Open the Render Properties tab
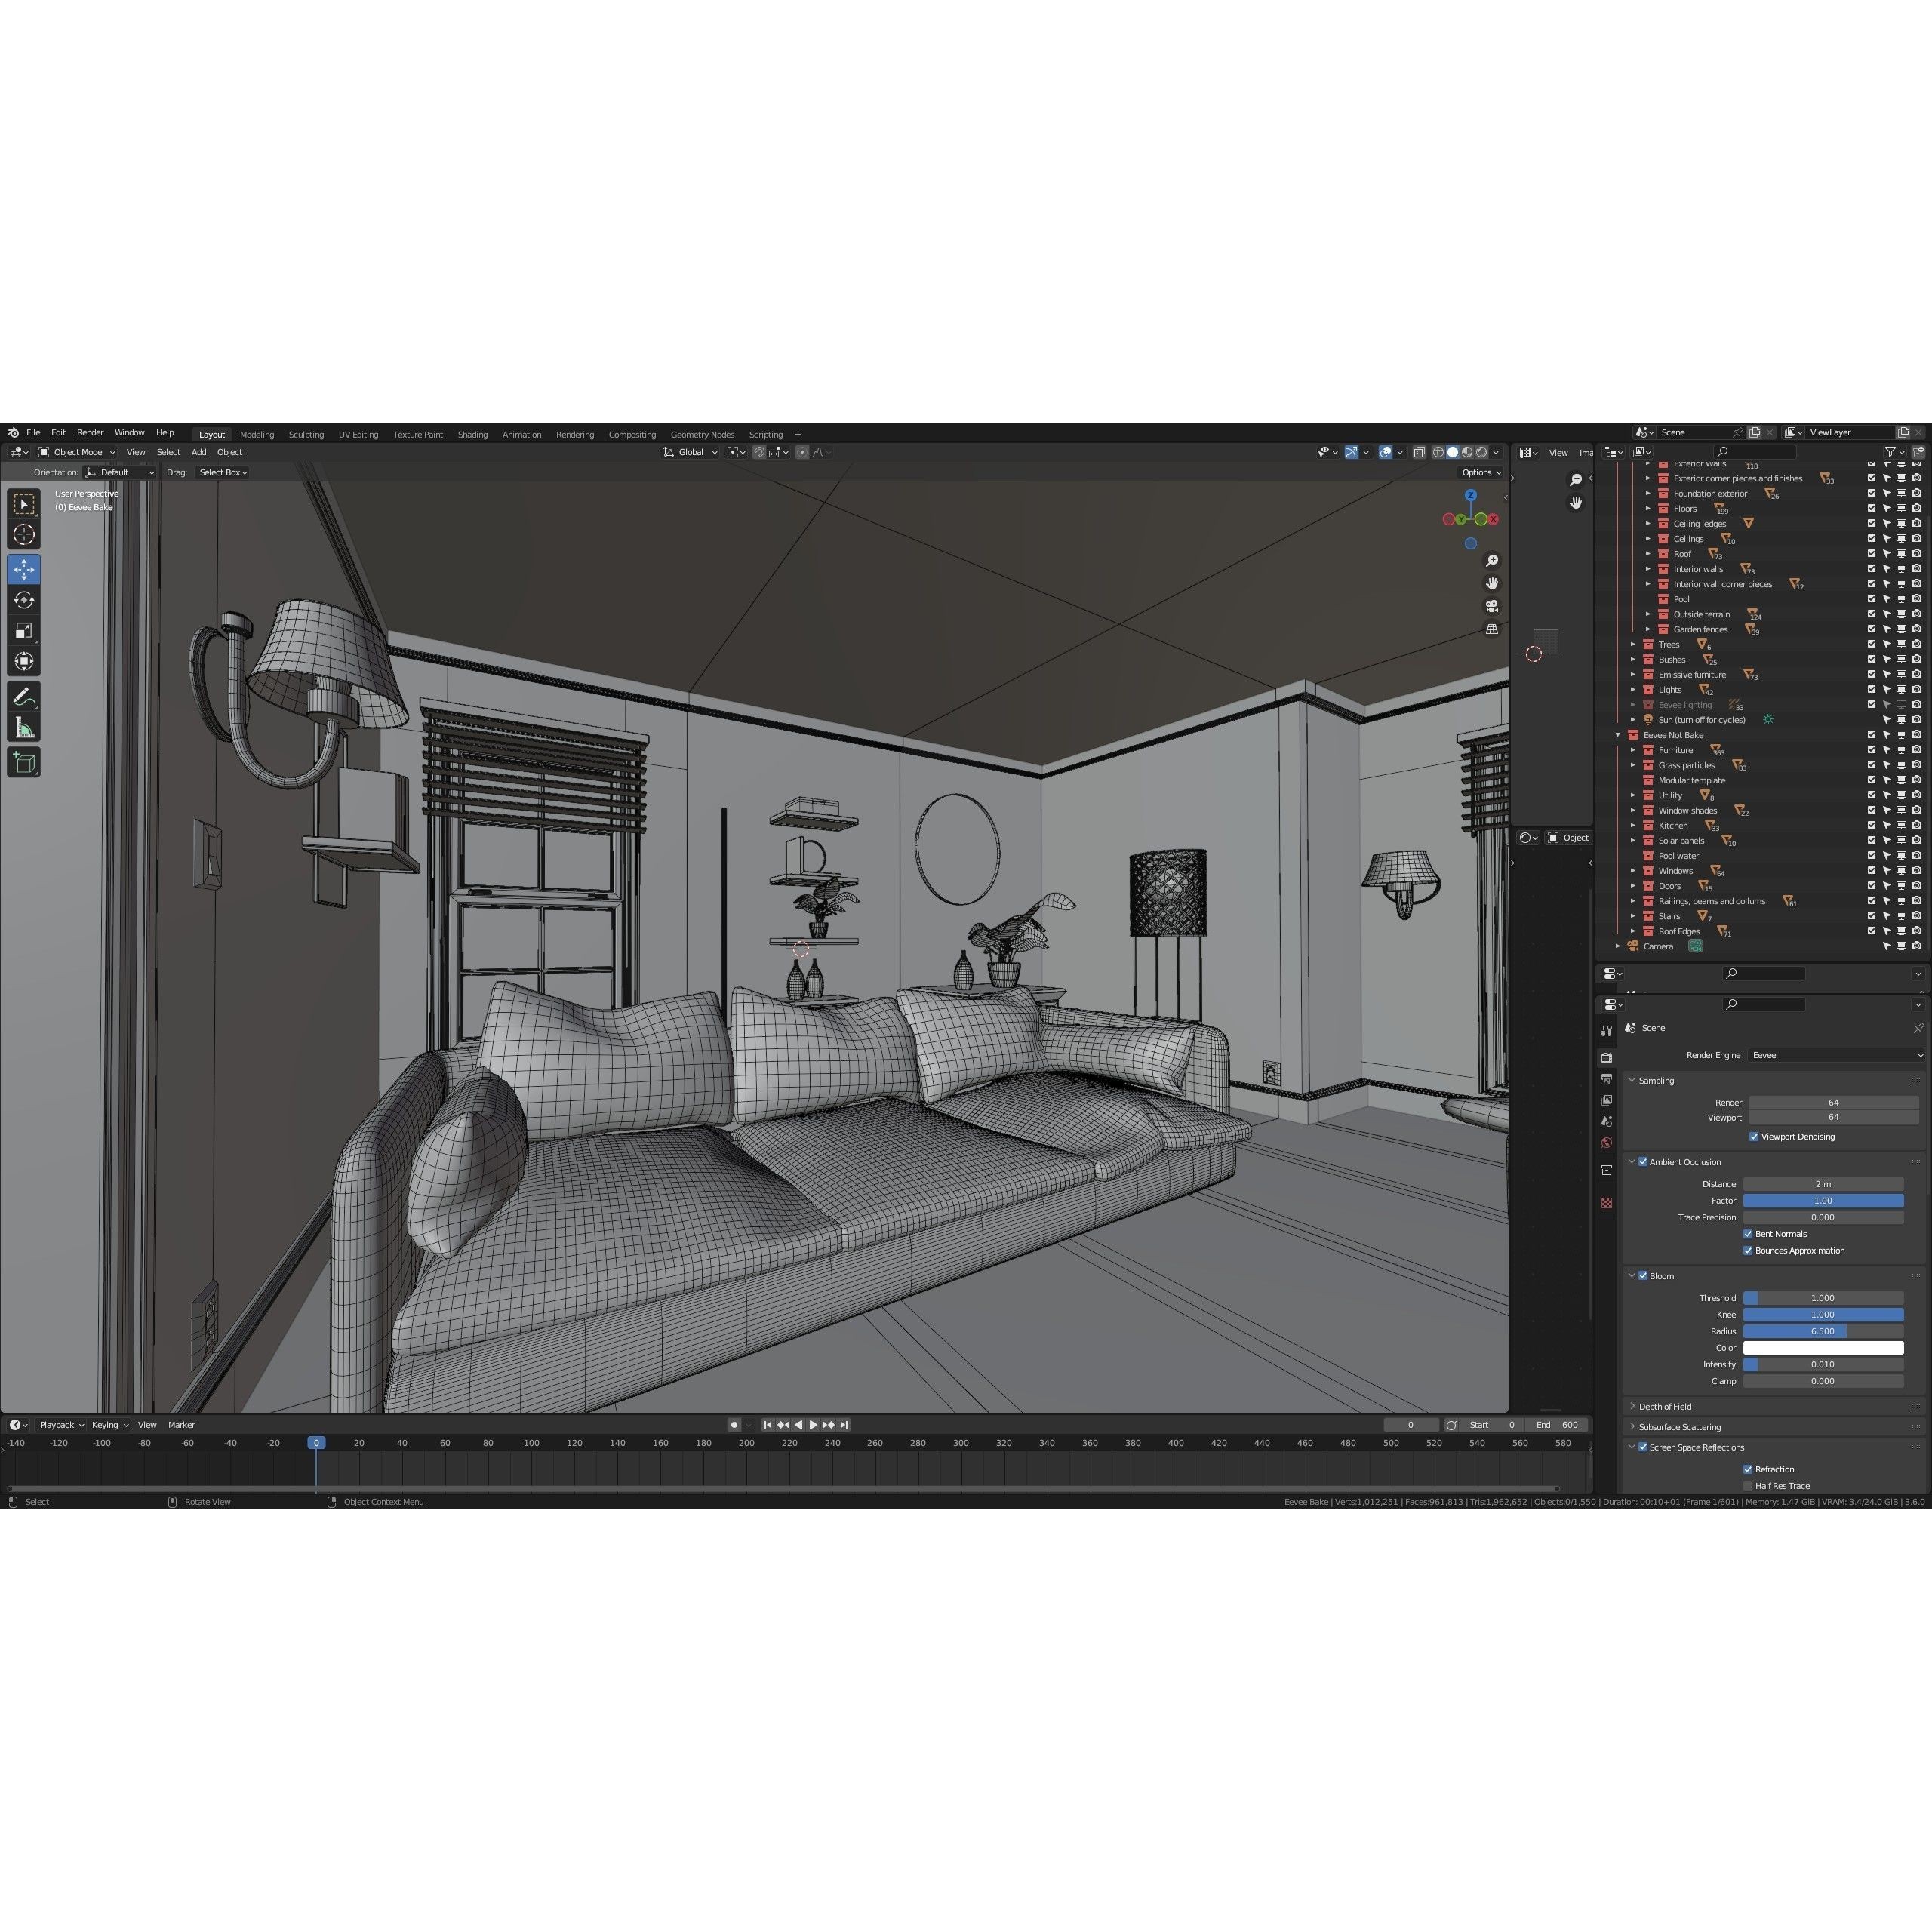This screenshot has width=1932, height=1932. (x=1607, y=1056)
